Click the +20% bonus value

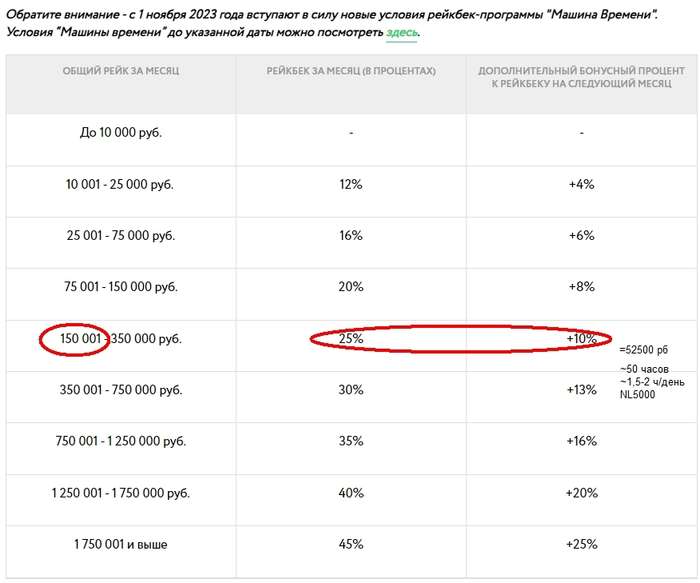[581, 493]
